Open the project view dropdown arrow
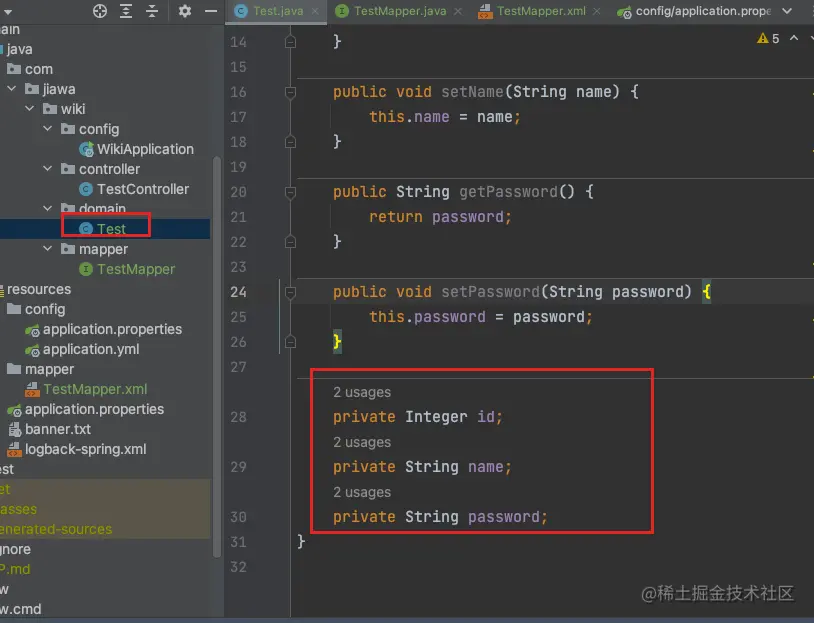This screenshot has width=814, height=623. [7, 11]
